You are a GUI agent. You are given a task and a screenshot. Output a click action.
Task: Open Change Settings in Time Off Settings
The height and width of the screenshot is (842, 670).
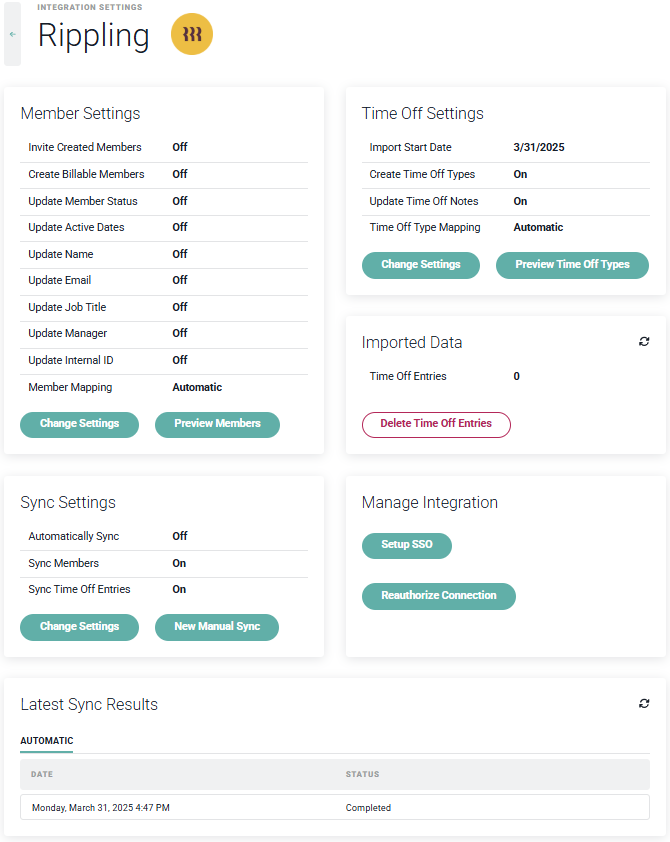(x=421, y=265)
